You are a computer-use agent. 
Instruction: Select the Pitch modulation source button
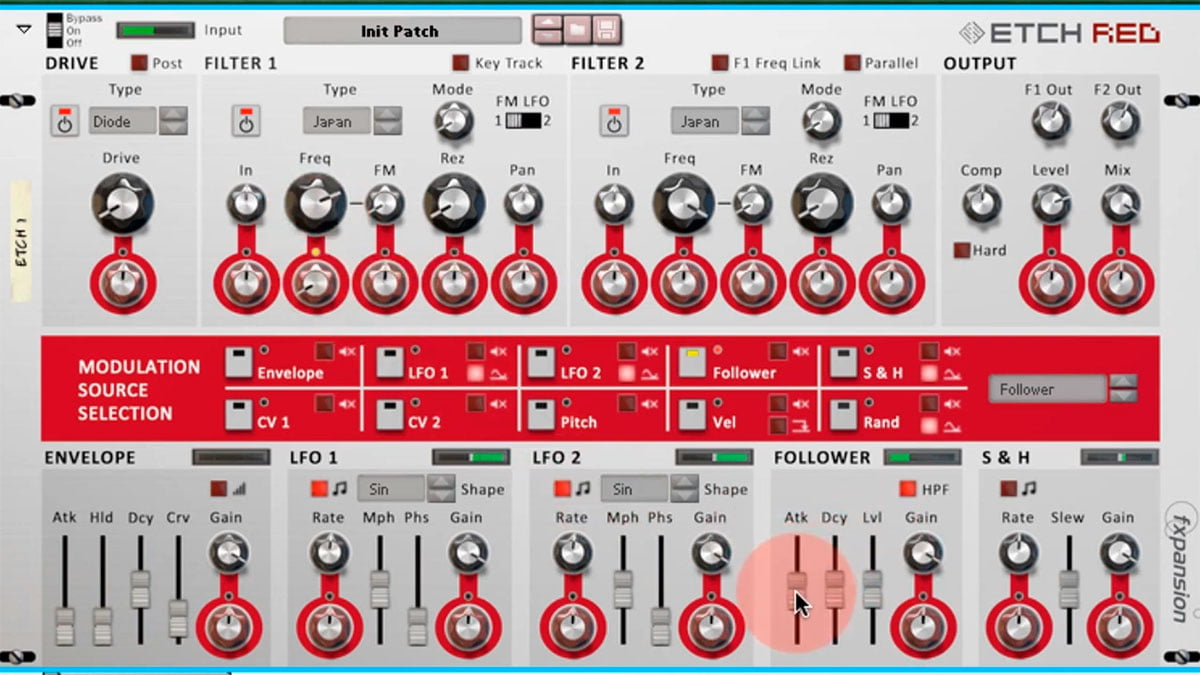click(x=542, y=415)
